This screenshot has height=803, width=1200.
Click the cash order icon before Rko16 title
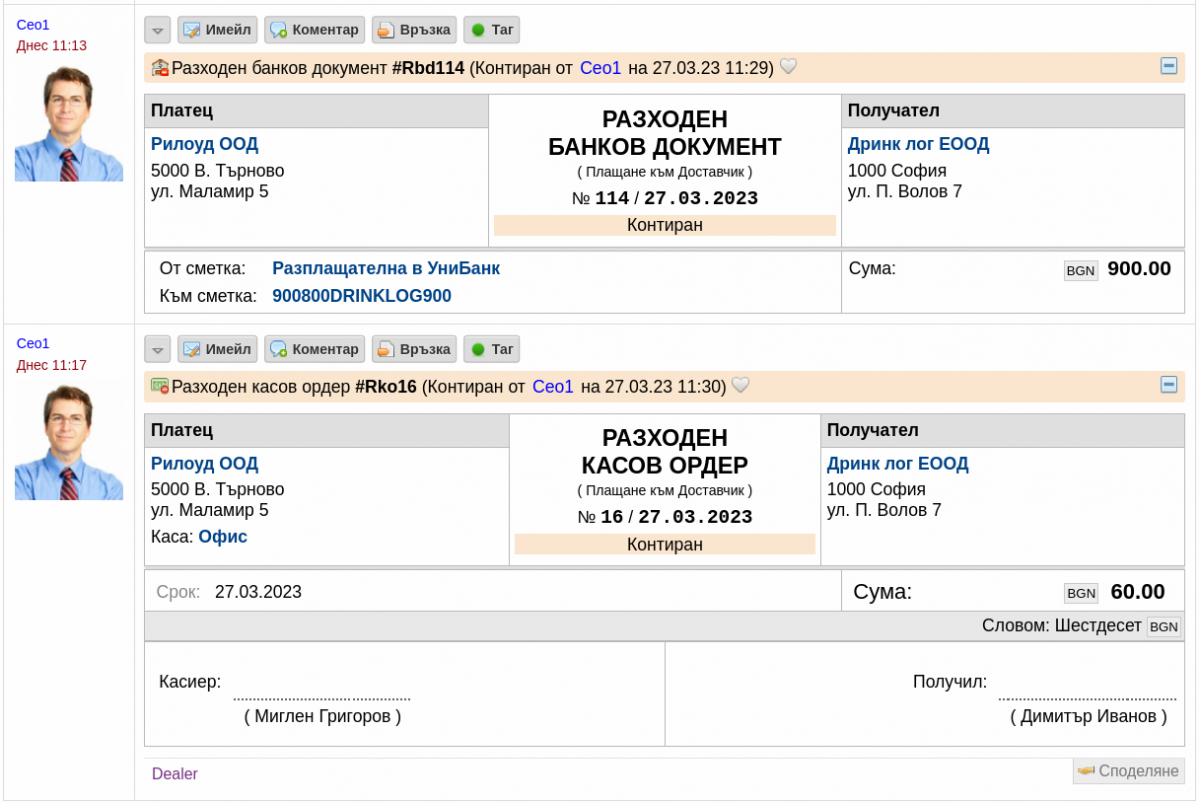pyautogui.click(x=160, y=386)
